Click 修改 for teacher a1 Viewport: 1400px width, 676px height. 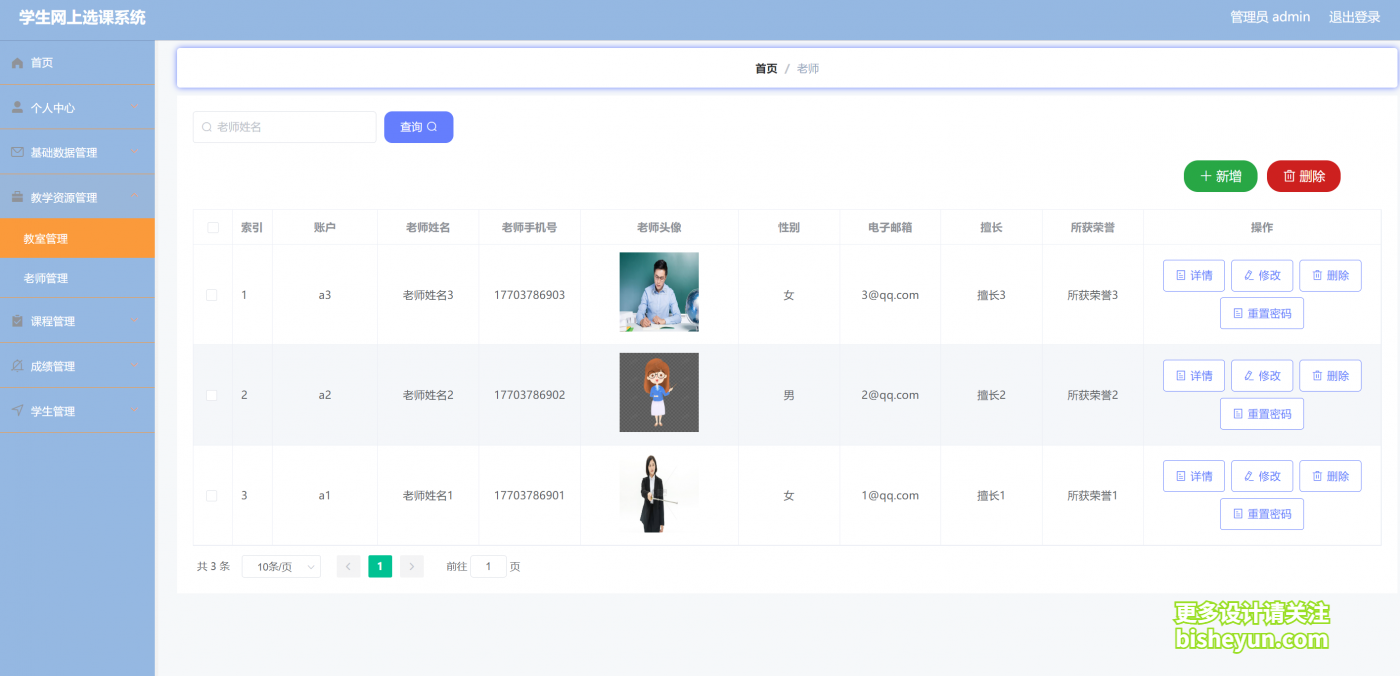click(x=1262, y=476)
